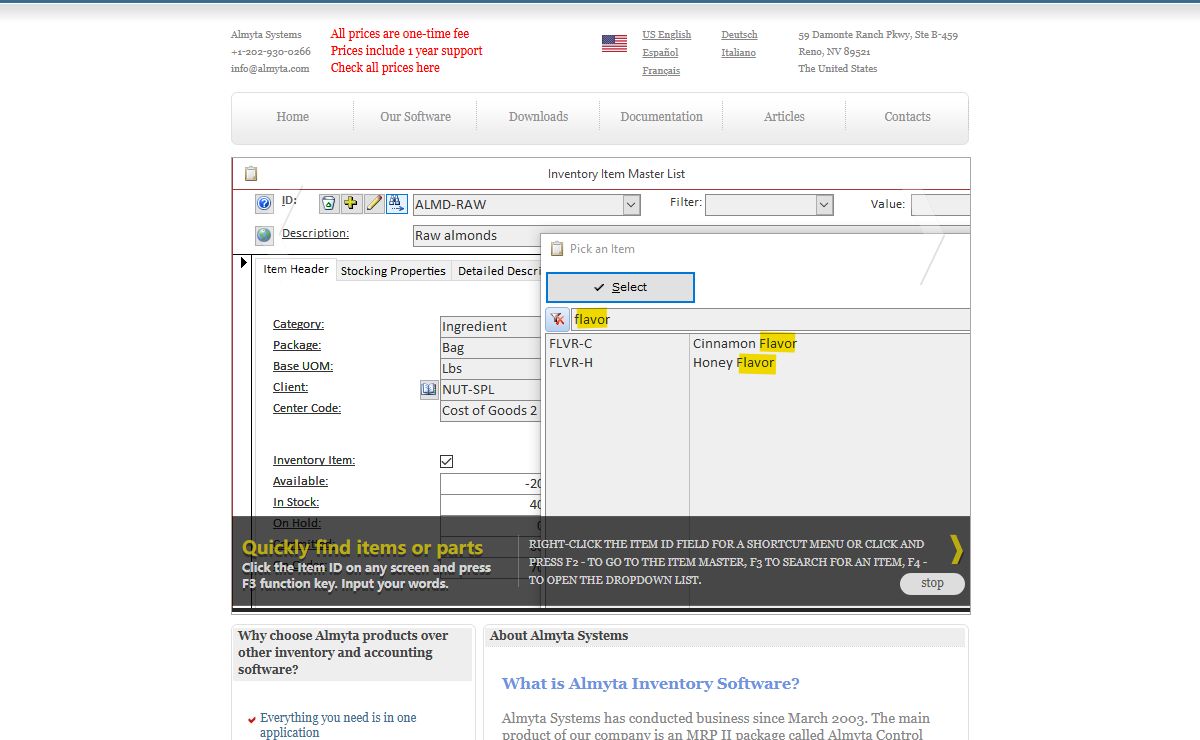Switch to the Stocking Properties tab

coord(393,271)
